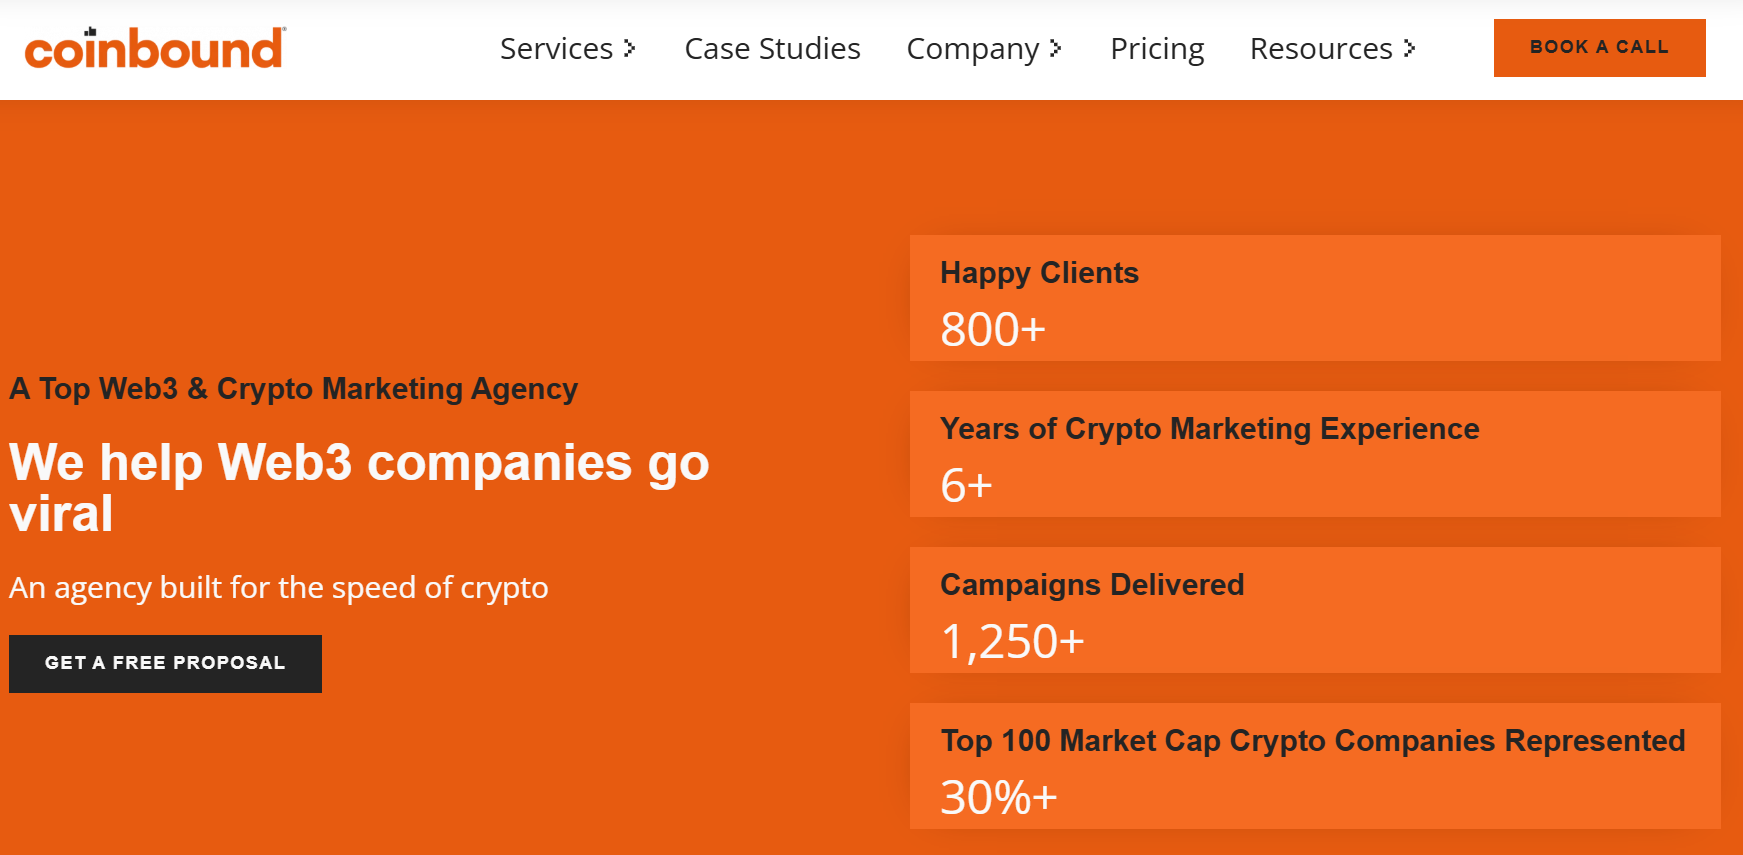Image resolution: width=1743 pixels, height=855 pixels.
Task: Open the Company menu item
Action: 972,48
